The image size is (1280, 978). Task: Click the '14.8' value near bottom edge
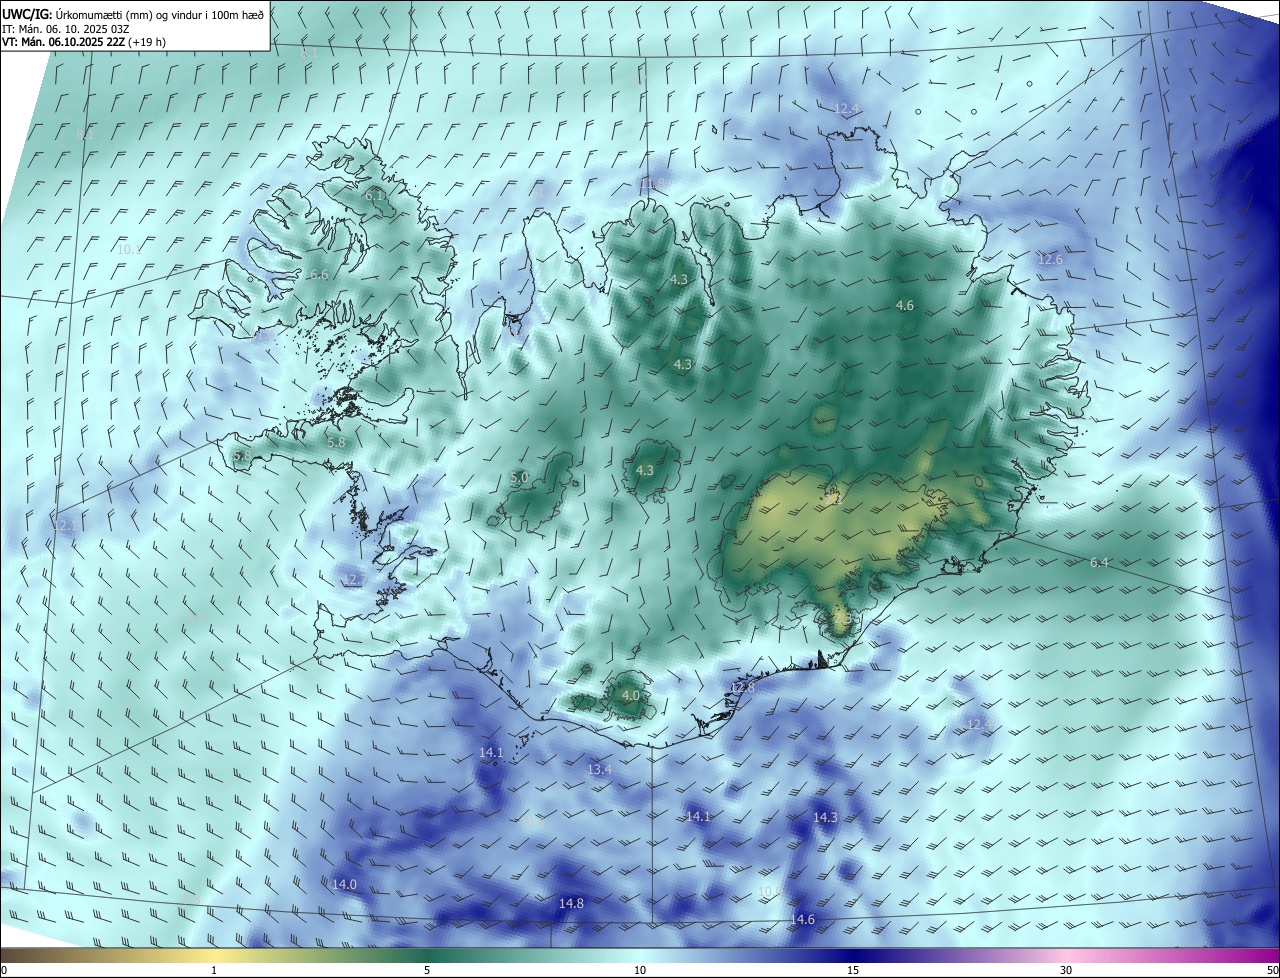click(x=571, y=903)
